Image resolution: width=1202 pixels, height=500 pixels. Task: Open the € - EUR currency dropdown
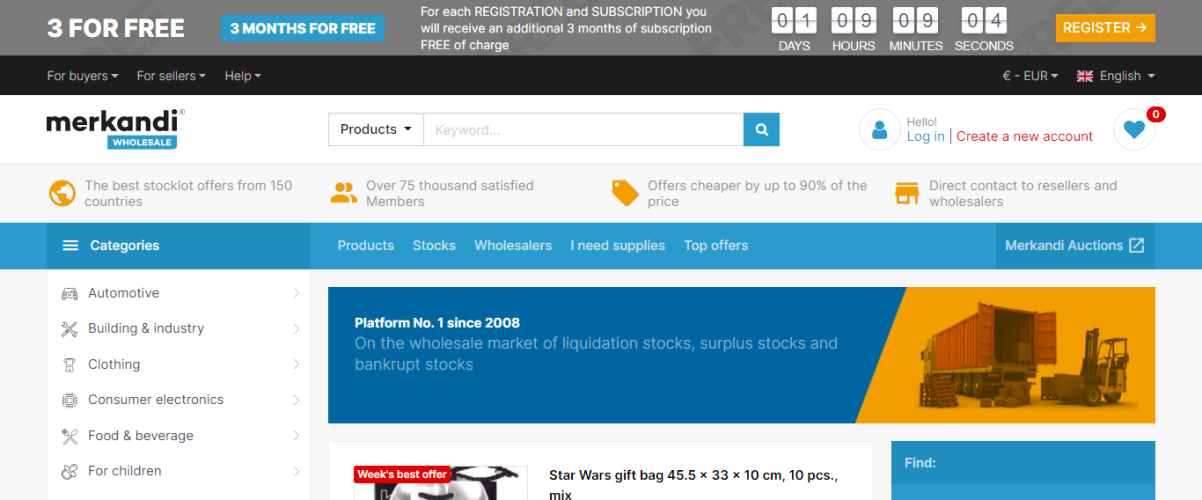pyautogui.click(x=1030, y=76)
